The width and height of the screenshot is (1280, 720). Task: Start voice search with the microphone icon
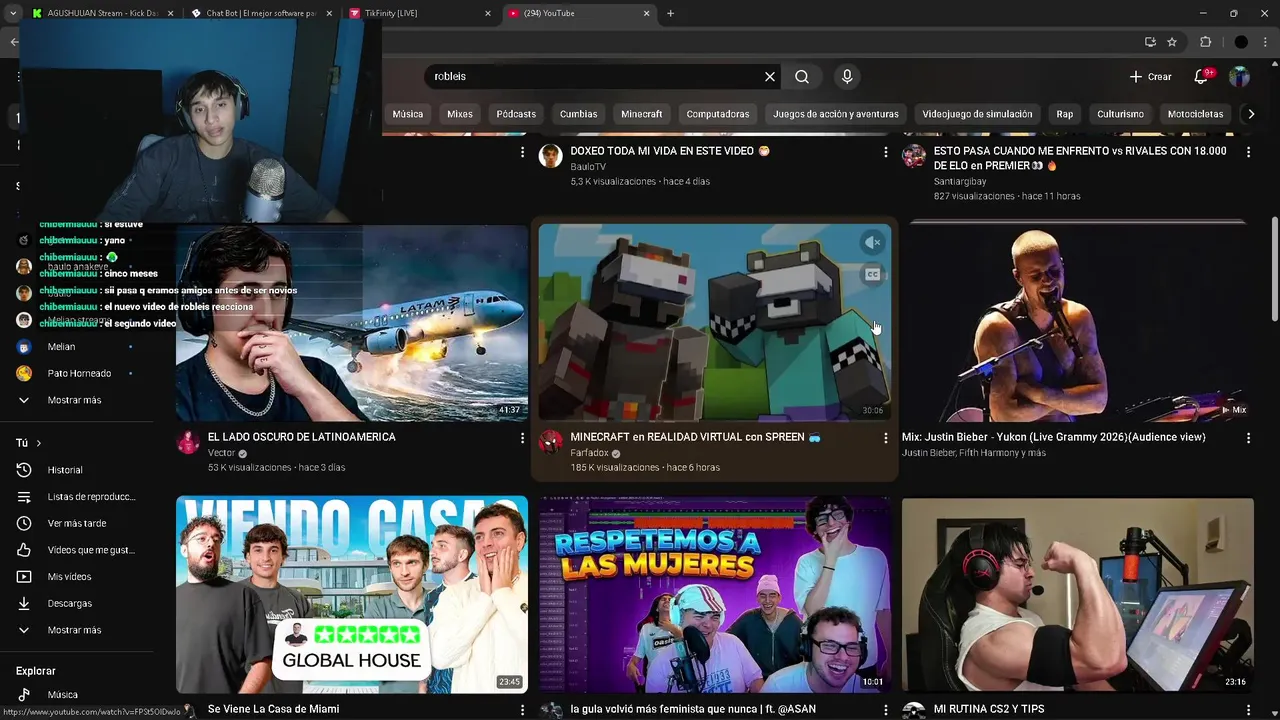point(847,77)
